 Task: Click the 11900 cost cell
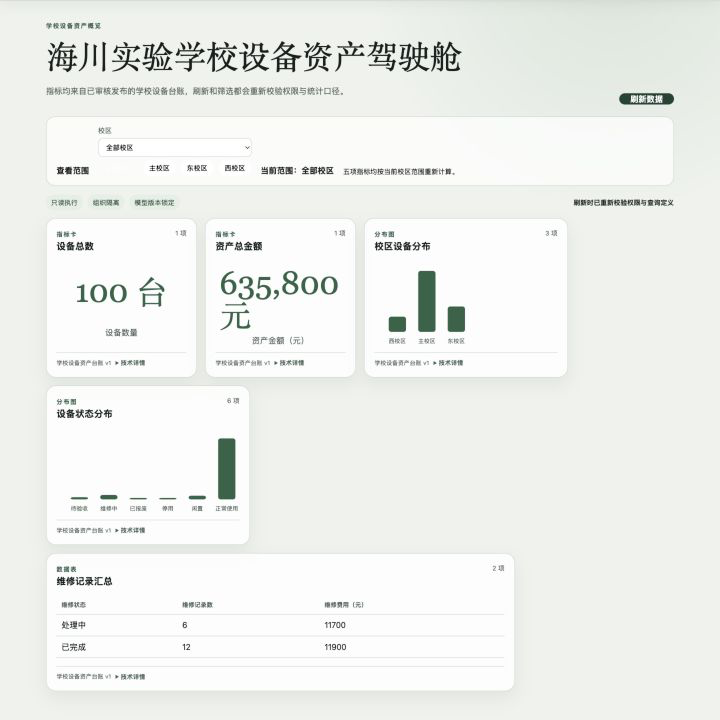pyautogui.click(x=335, y=647)
